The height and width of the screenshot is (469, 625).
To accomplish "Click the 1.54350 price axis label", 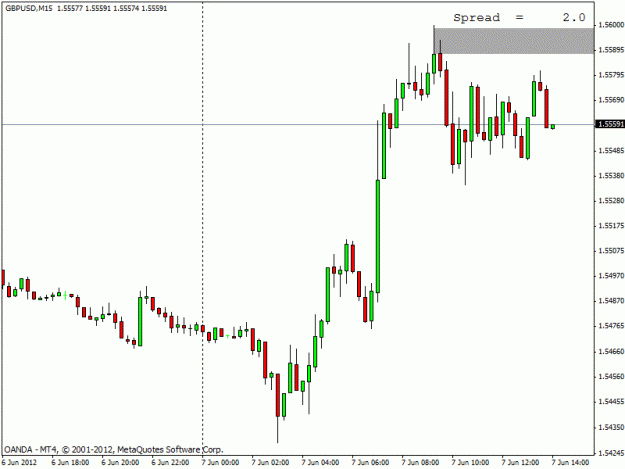I will pos(611,427).
